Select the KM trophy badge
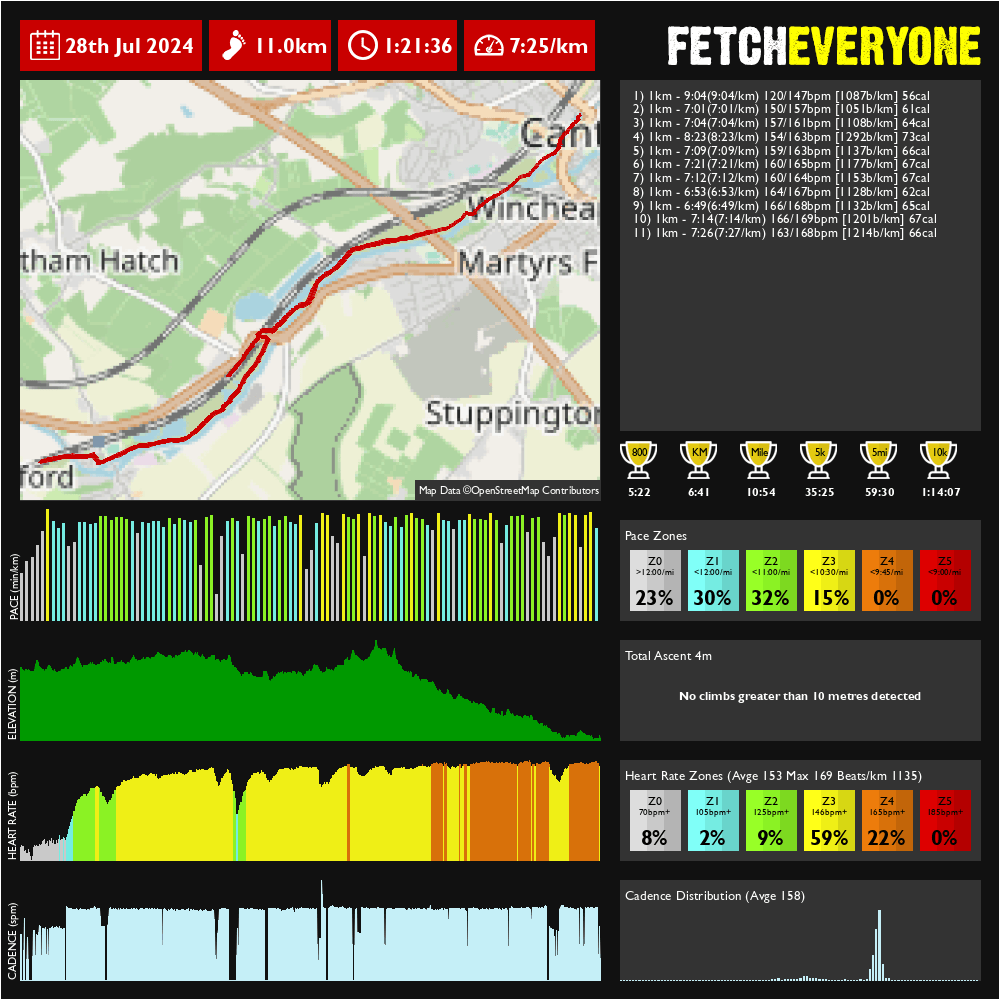Image resolution: width=1000 pixels, height=1000 pixels. (x=698, y=456)
